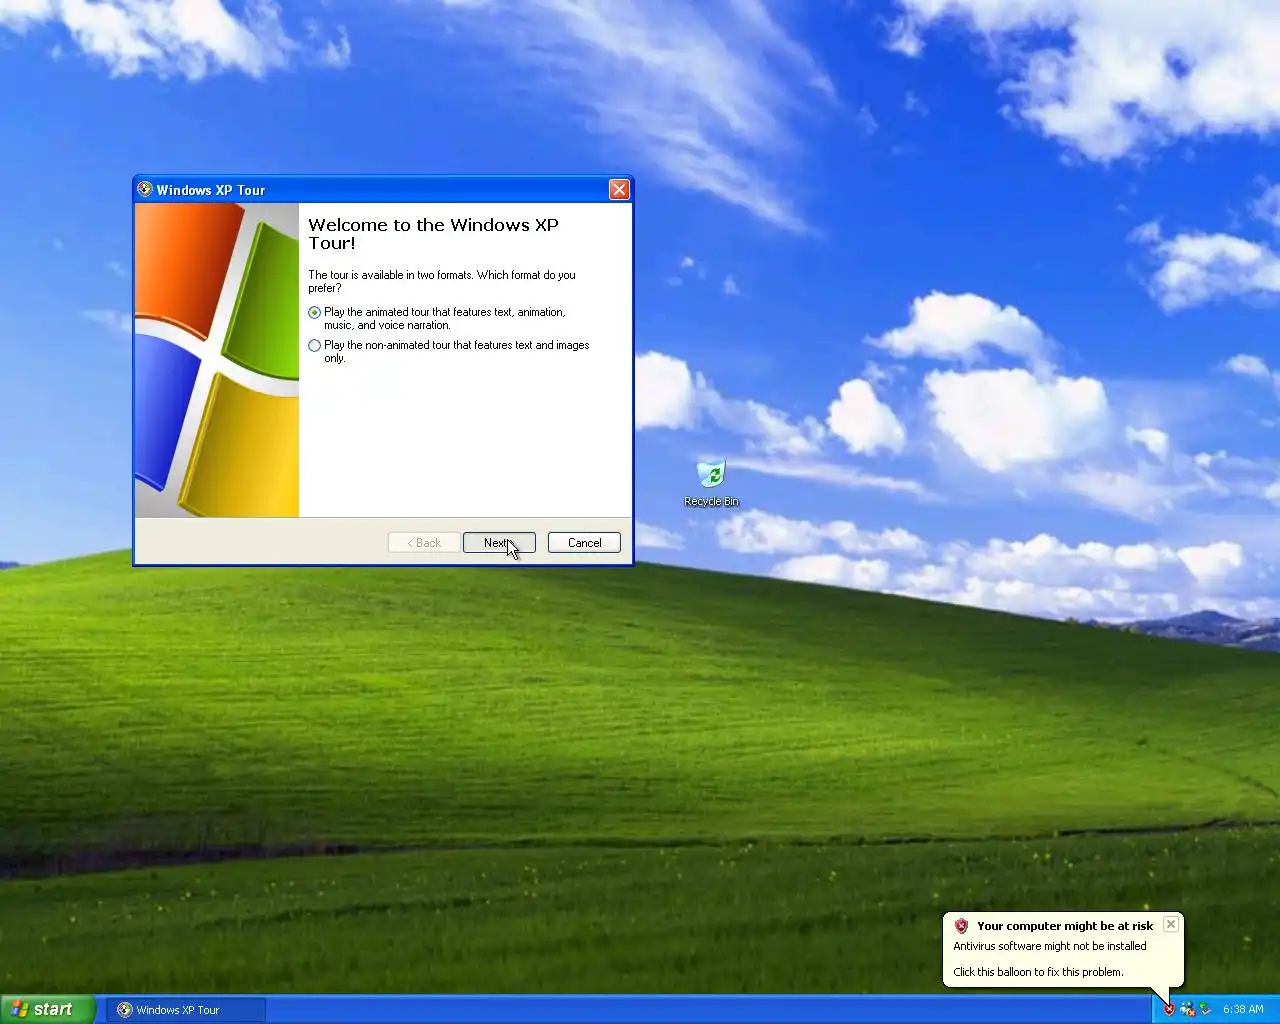Click the shield icon inside the security balloon
This screenshot has height=1024, width=1280.
pos(961,926)
